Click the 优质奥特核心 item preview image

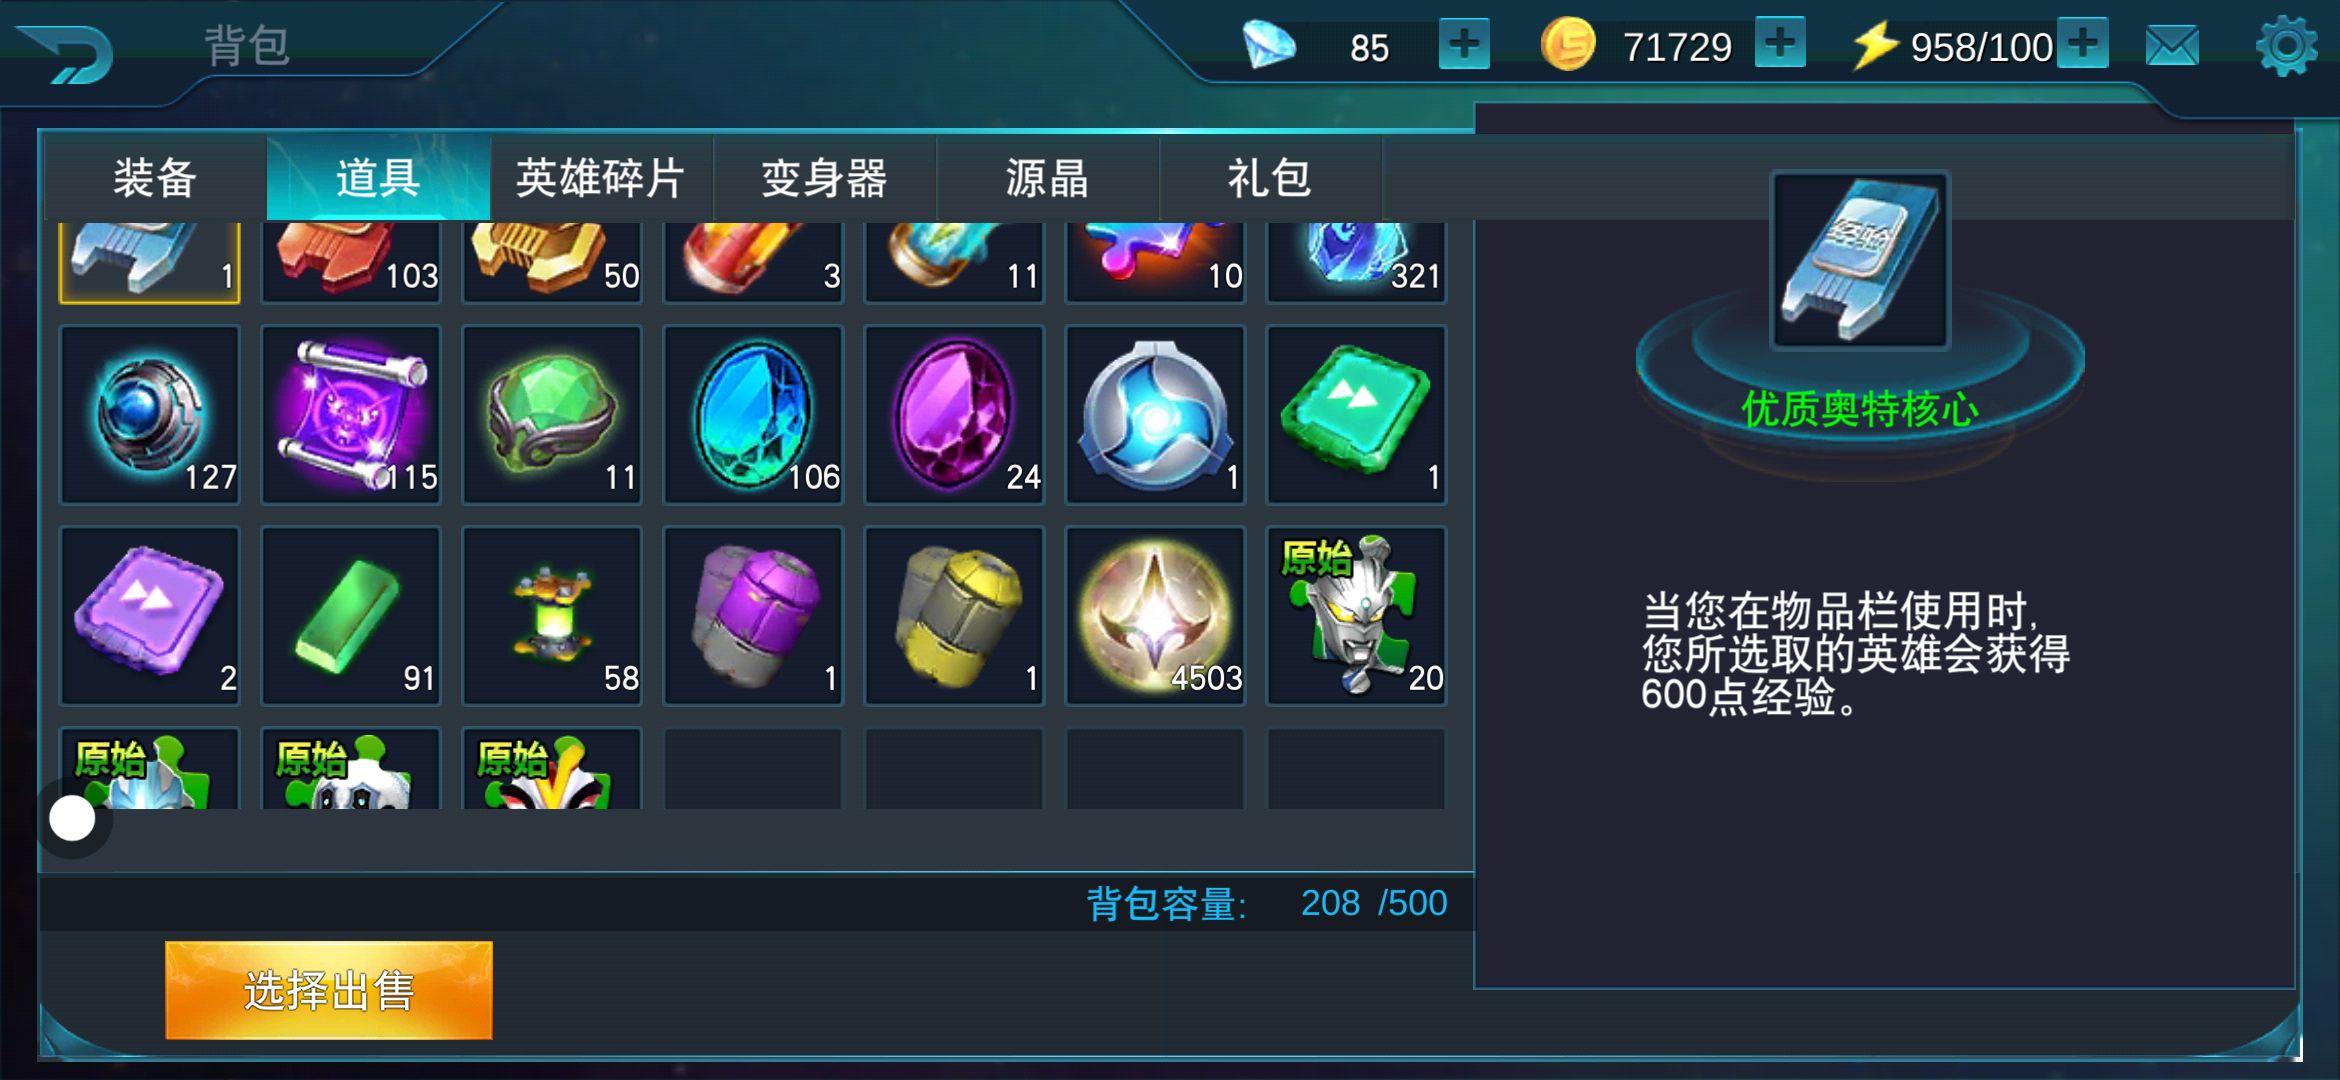click(1860, 260)
